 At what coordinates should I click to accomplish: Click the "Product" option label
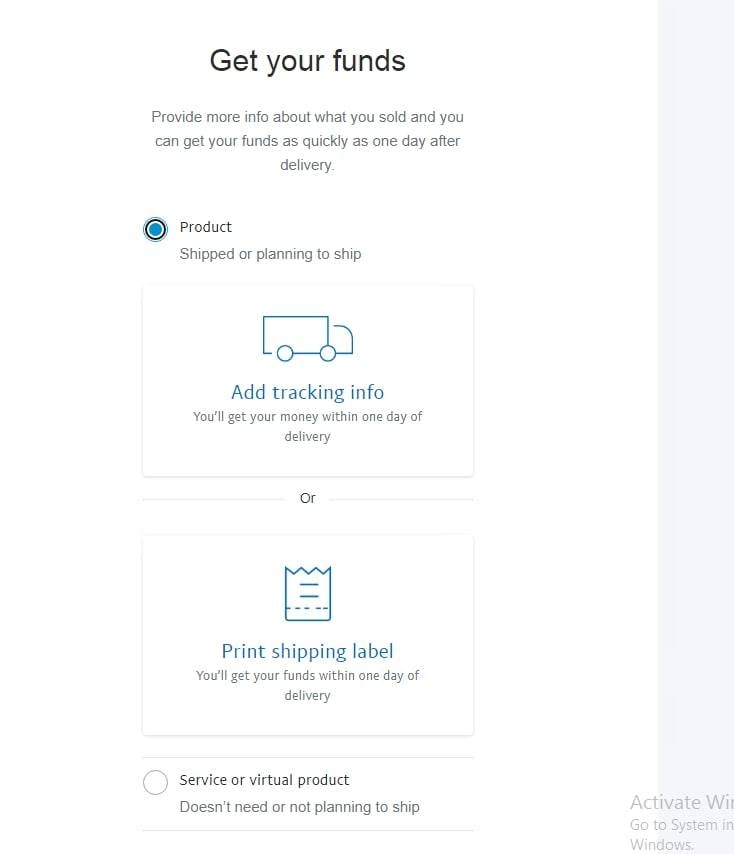pyautogui.click(x=205, y=227)
